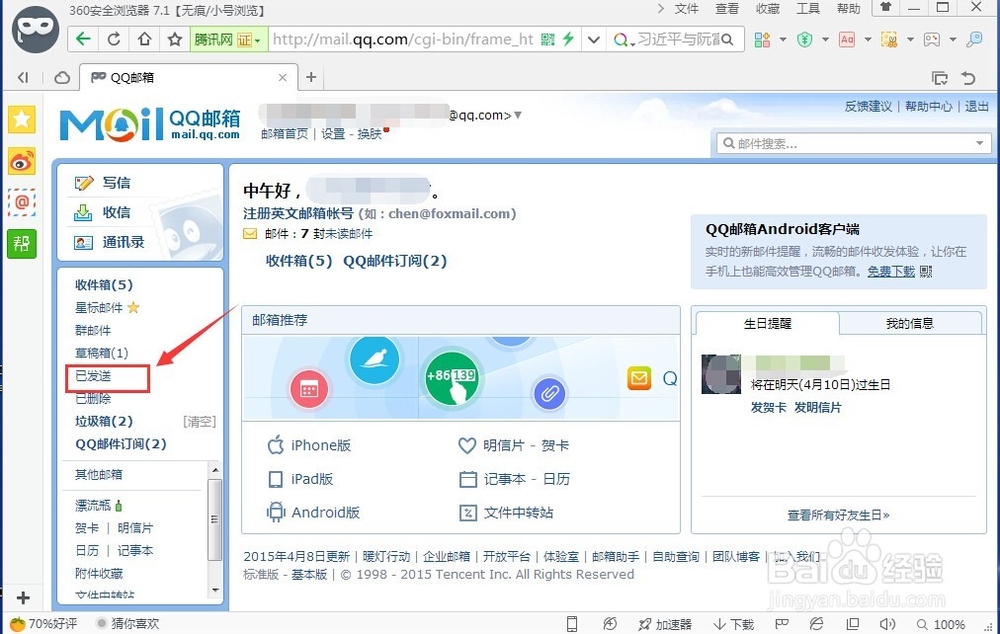Click the cloud icon left of tabs
Screen dimensions: 1000x634
click(62, 78)
